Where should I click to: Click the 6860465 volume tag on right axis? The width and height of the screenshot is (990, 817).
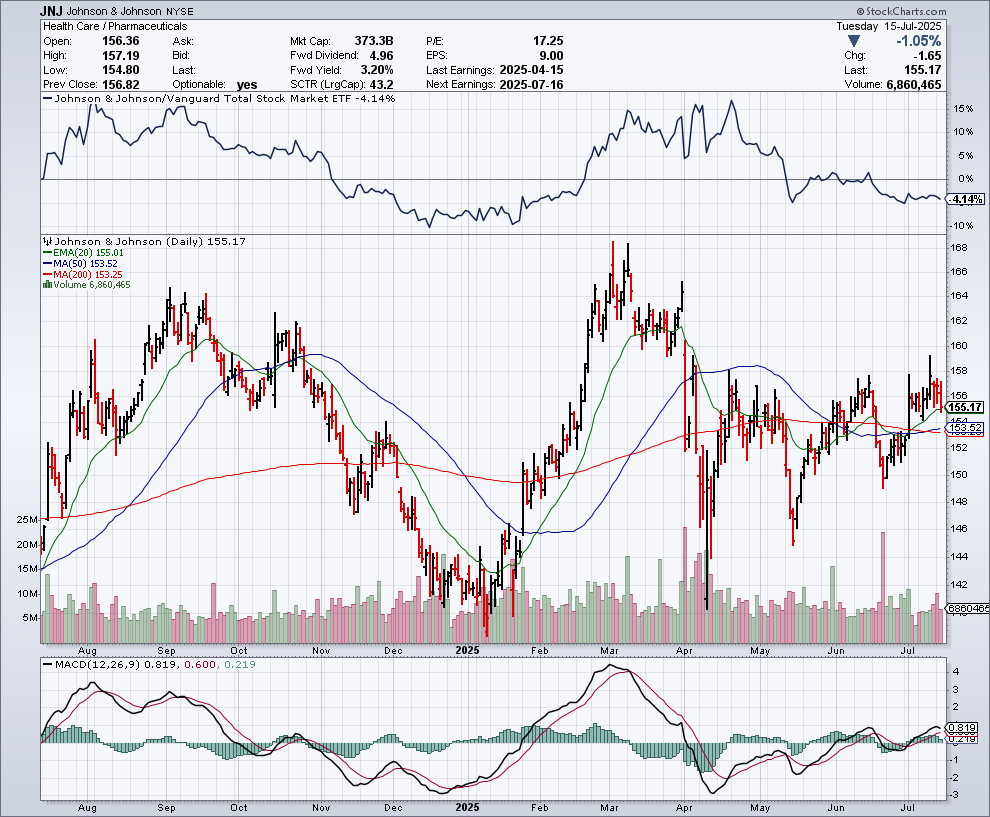pyautogui.click(x=967, y=608)
